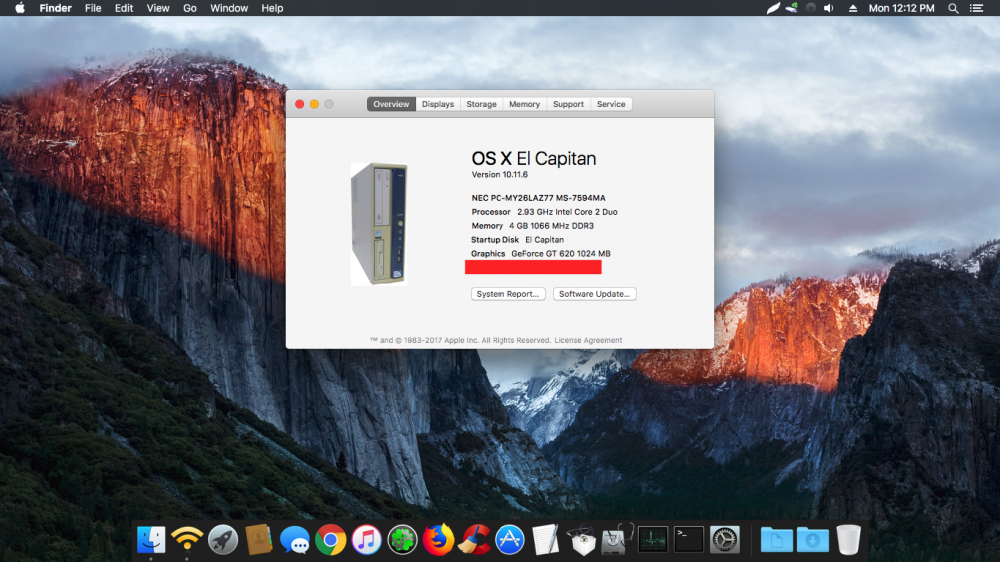Launch Launchpad rocket icon in Dock
Viewport: 1000px width, 562px height.
pos(223,540)
